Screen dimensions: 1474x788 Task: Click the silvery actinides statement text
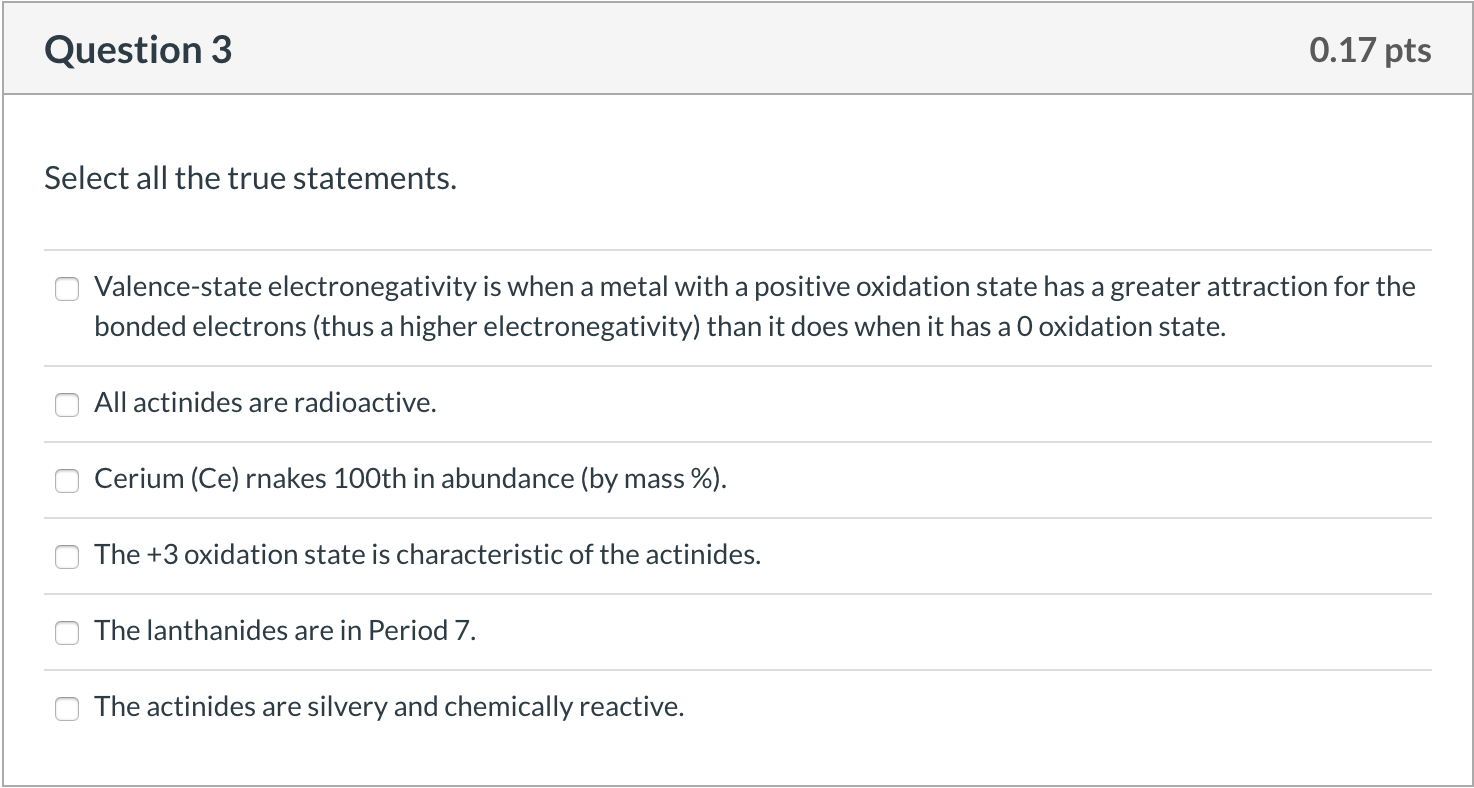[x=388, y=706]
